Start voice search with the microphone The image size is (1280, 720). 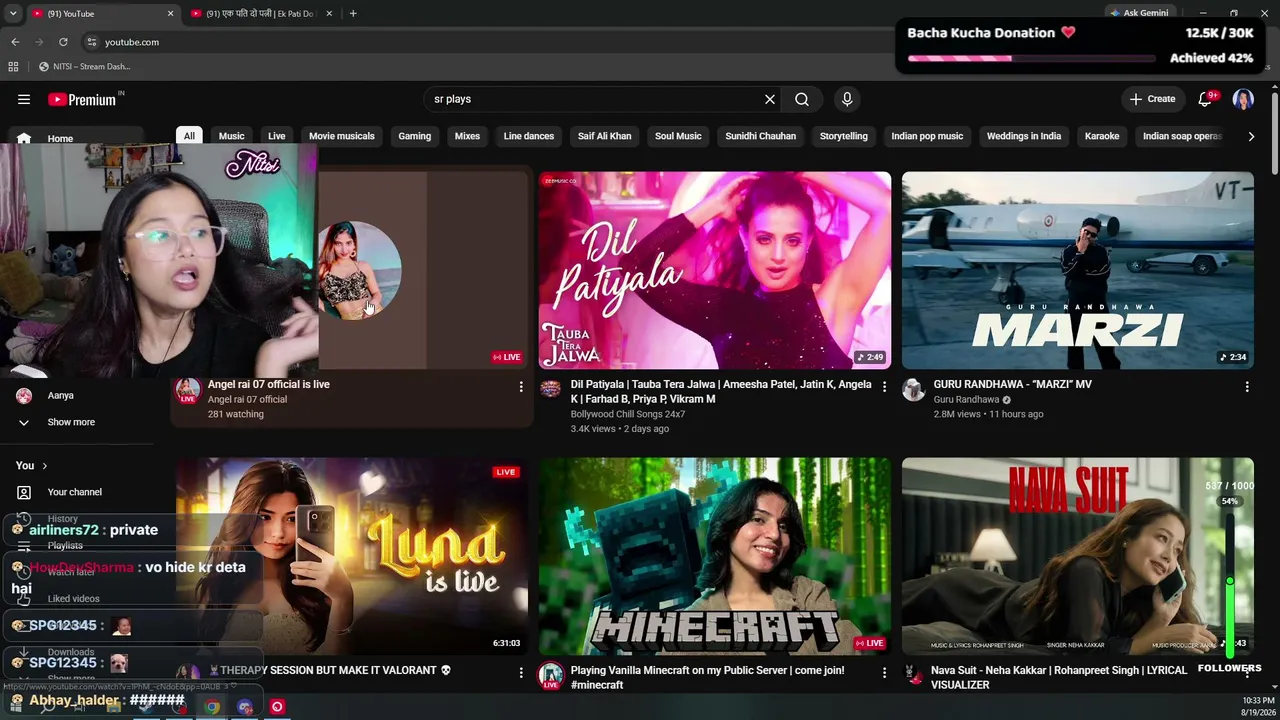(847, 99)
